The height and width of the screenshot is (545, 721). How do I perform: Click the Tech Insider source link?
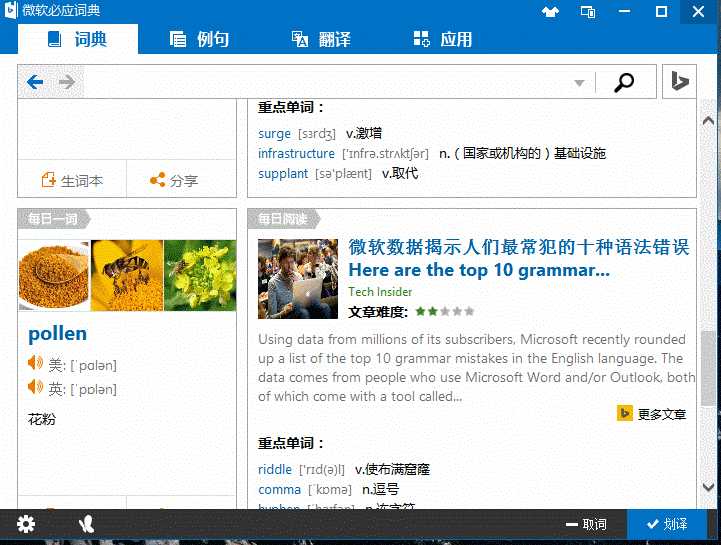coord(380,292)
